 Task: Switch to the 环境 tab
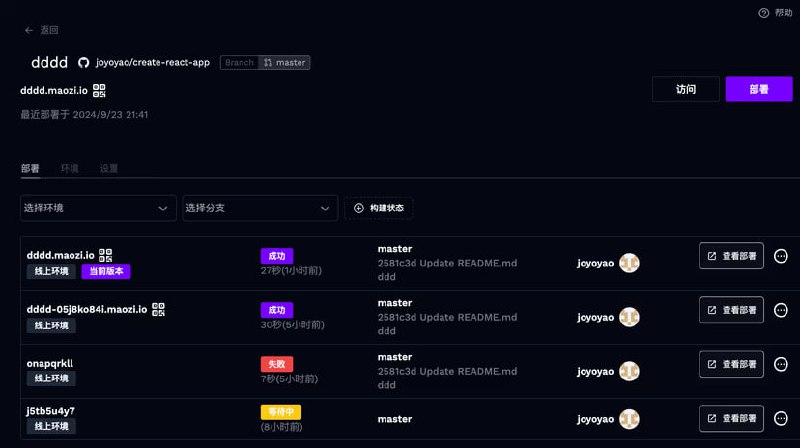click(70, 168)
